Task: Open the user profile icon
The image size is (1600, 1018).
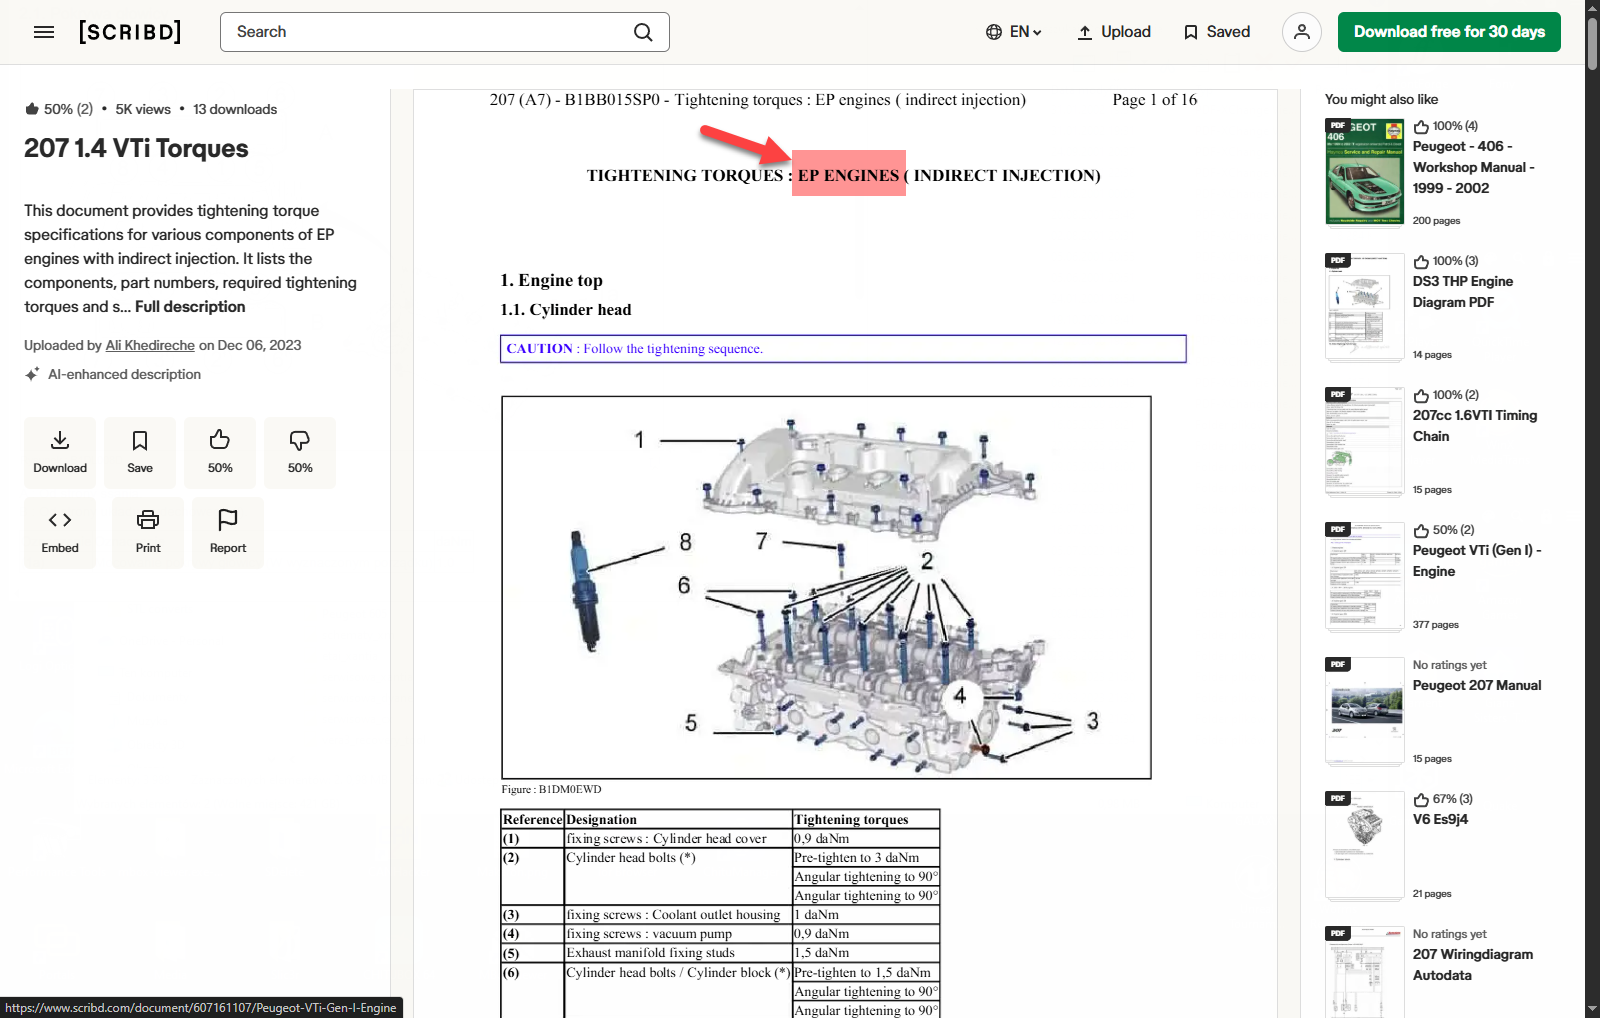Action: point(1301,32)
